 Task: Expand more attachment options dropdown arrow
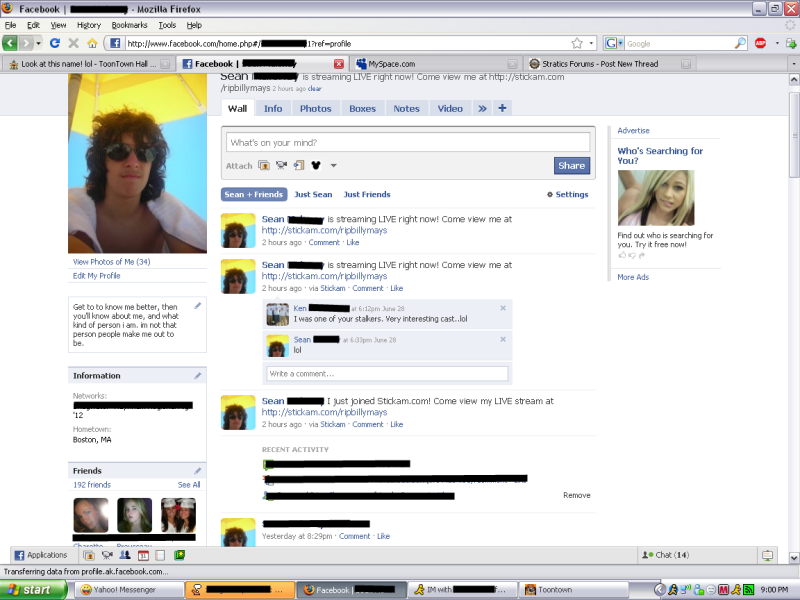(x=334, y=165)
